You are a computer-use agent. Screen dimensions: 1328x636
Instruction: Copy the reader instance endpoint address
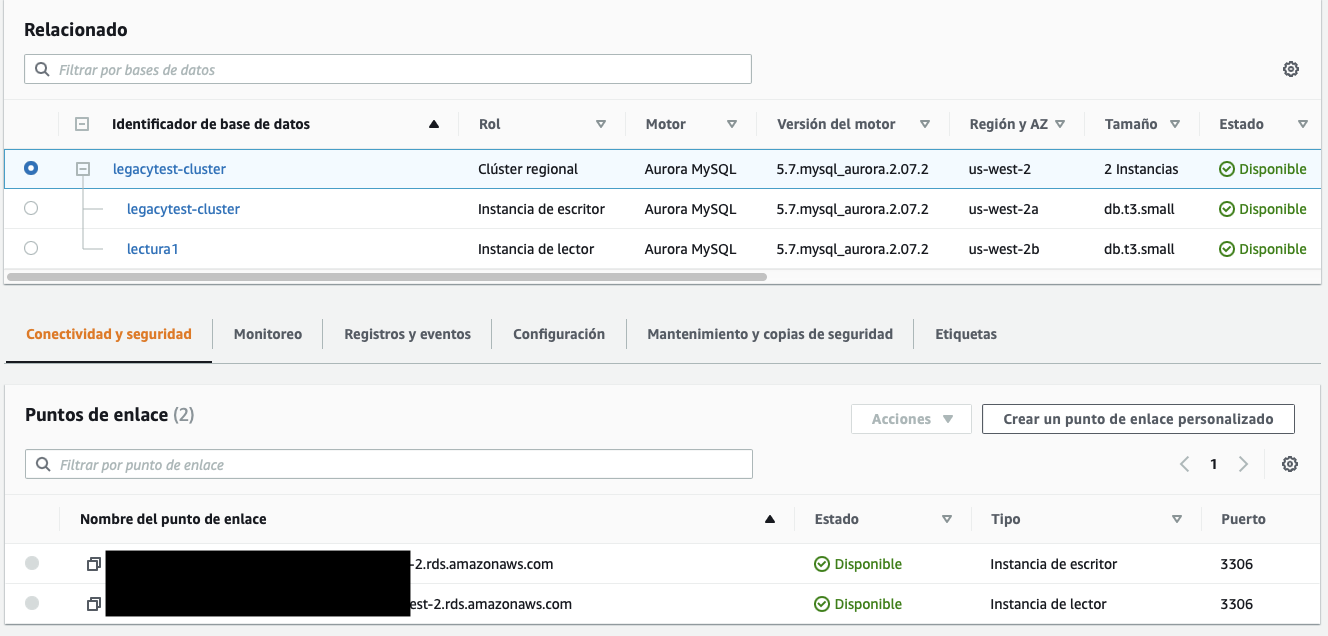tap(93, 603)
